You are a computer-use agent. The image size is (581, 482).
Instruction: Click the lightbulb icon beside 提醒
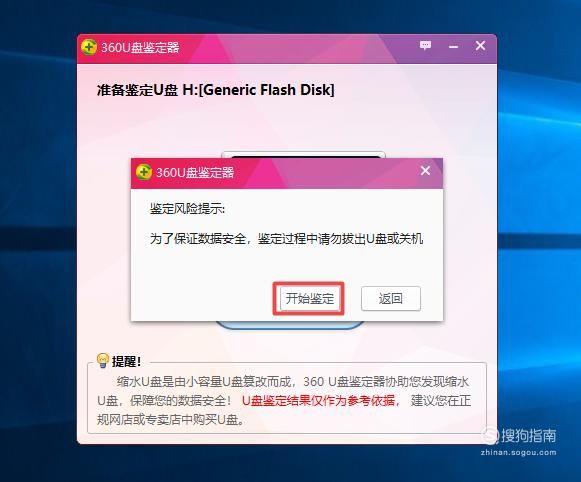(102, 360)
